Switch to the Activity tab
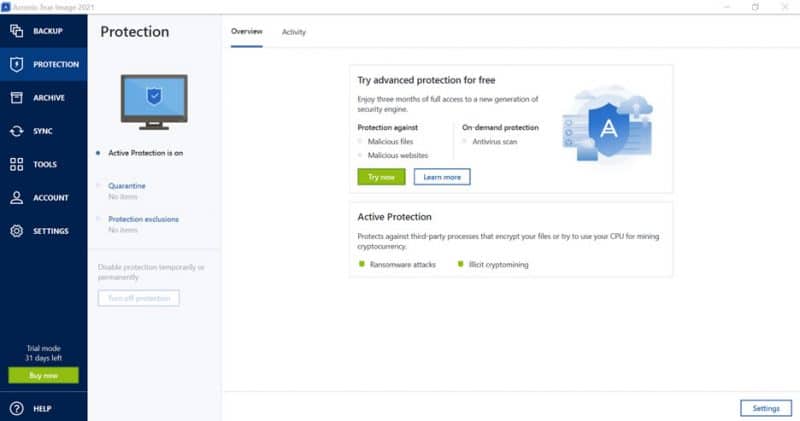Screen dimensions: 800x421 coord(294,32)
